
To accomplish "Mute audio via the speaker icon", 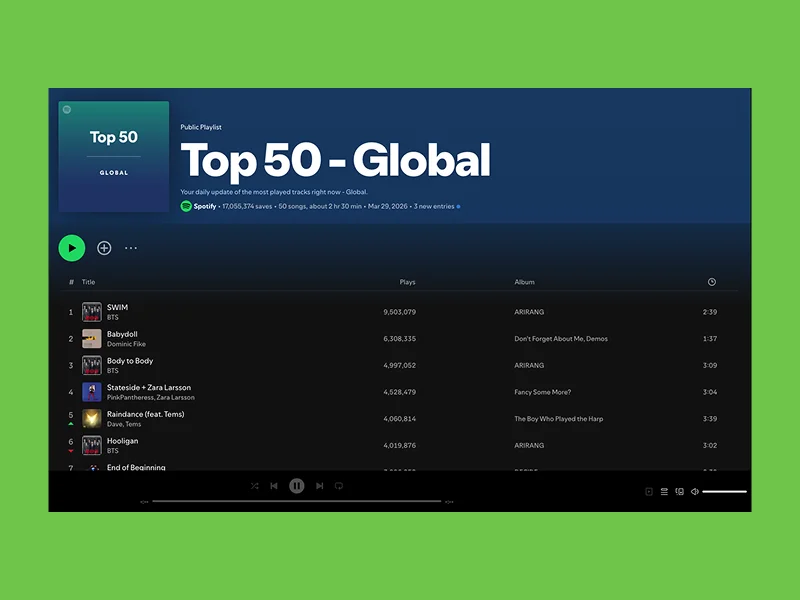I will (695, 491).
